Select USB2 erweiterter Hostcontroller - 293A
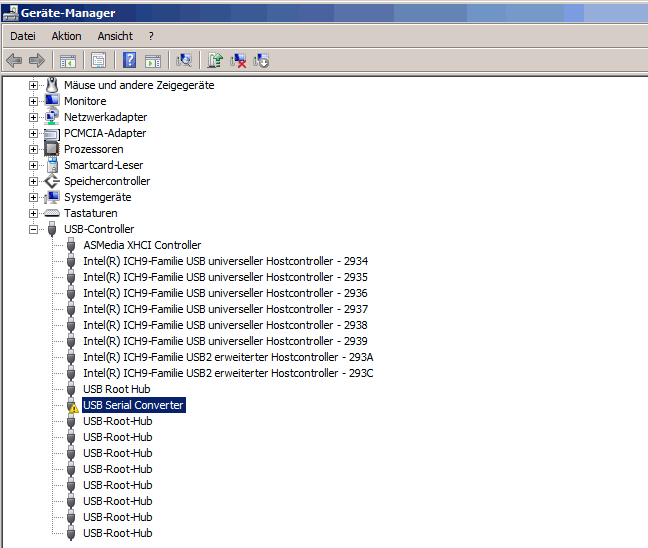 coord(228,357)
